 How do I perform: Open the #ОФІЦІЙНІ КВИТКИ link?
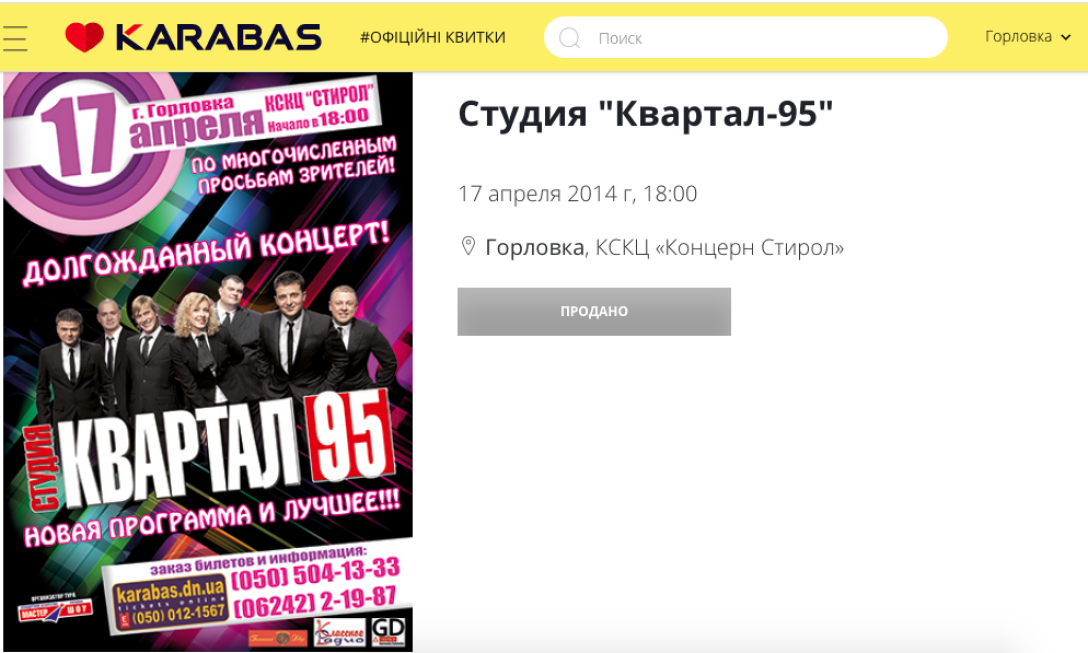click(432, 37)
